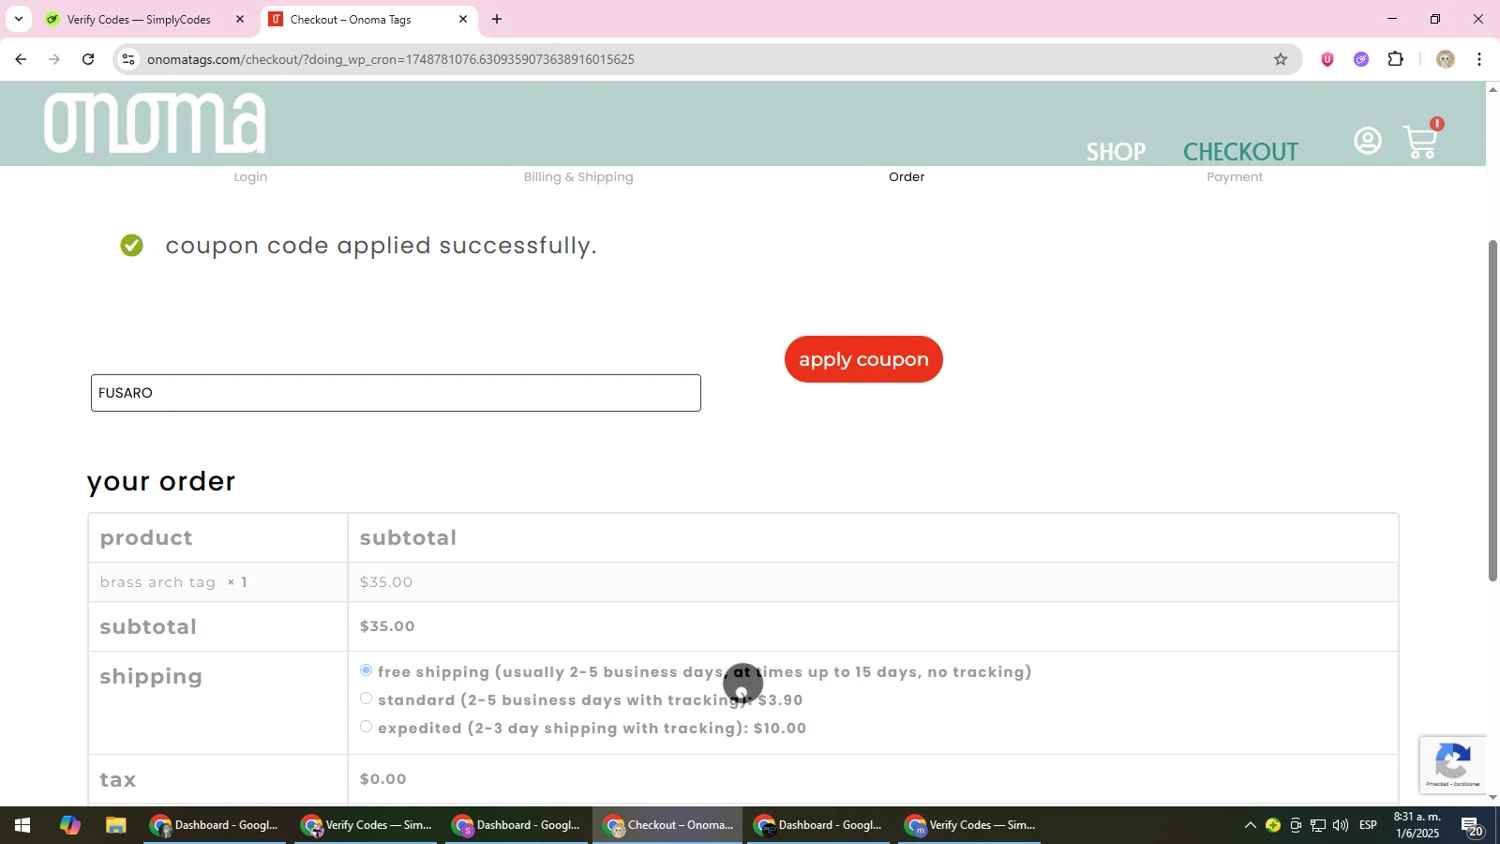Launch Copilot from the taskbar
Screen dimensions: 1500x844
pos(69,826)
